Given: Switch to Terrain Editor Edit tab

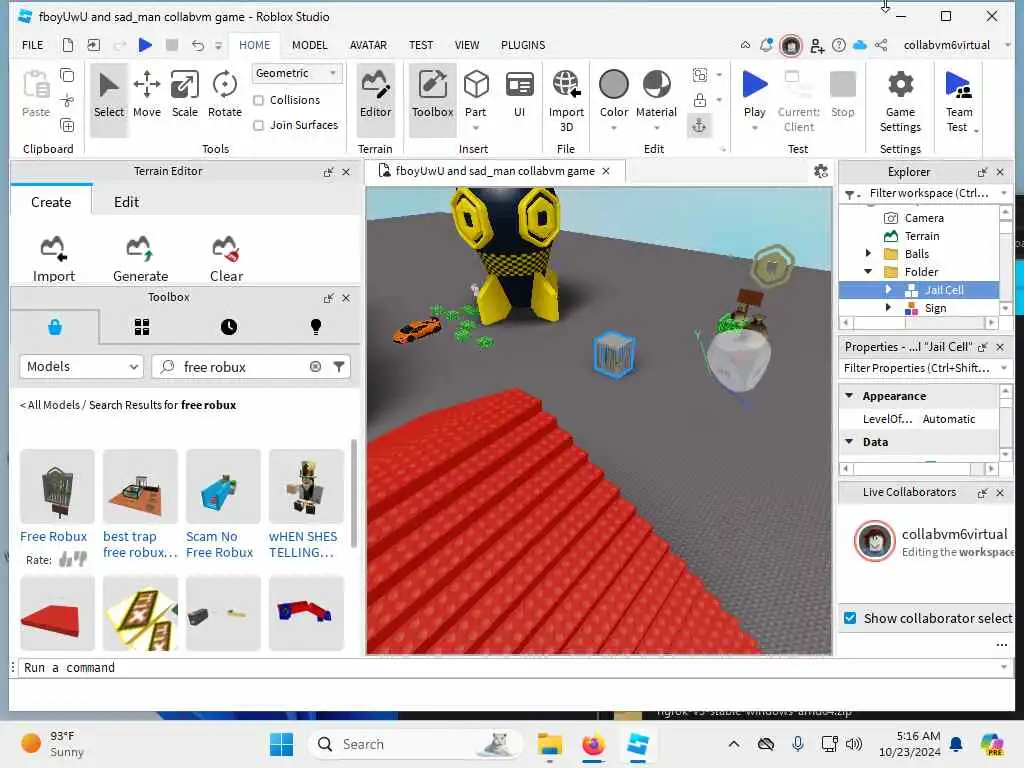Looking at the screenshot, I should click(x=126, y=202).
